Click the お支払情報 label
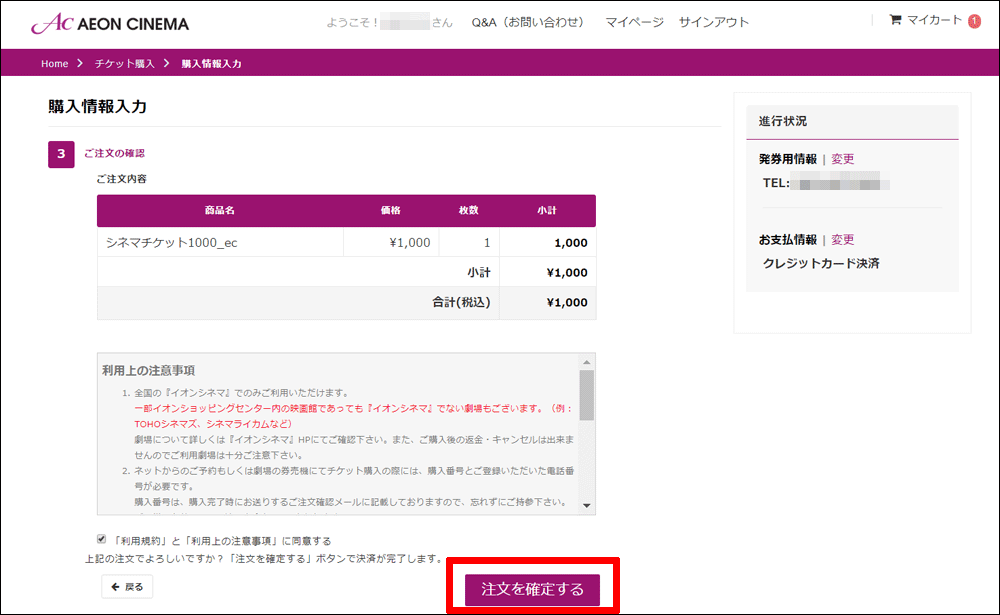Image resolution: width=1000 pixels, height=615 pixels. tap(788, 240)
